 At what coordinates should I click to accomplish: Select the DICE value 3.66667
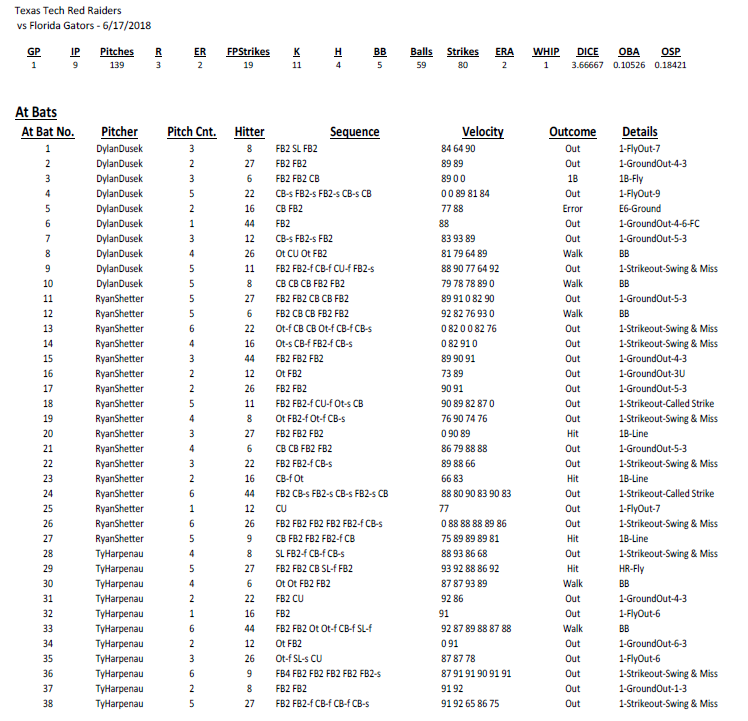point(587,65)
